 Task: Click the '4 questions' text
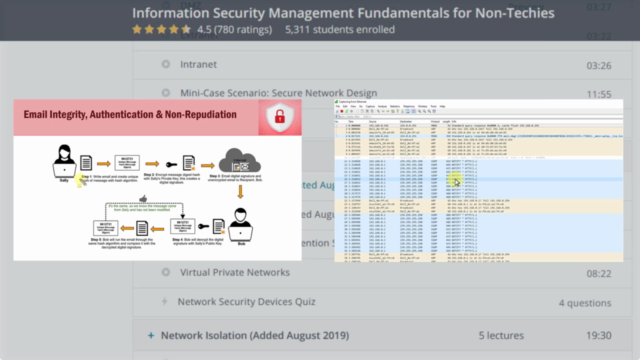point(585,303)
